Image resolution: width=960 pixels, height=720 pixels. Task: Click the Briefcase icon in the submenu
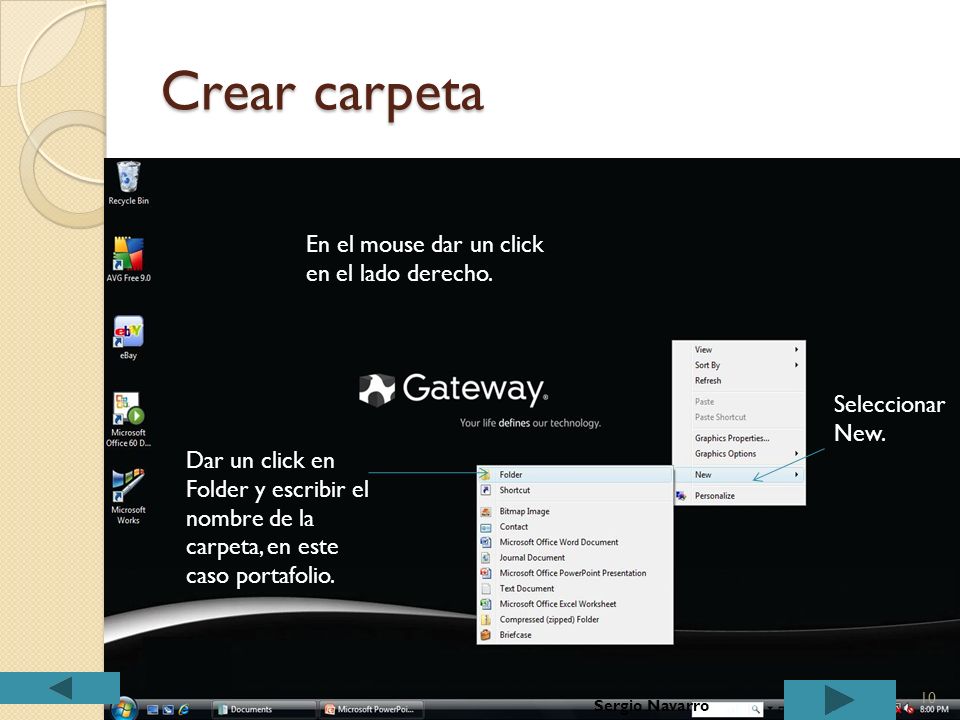(486, 635)
